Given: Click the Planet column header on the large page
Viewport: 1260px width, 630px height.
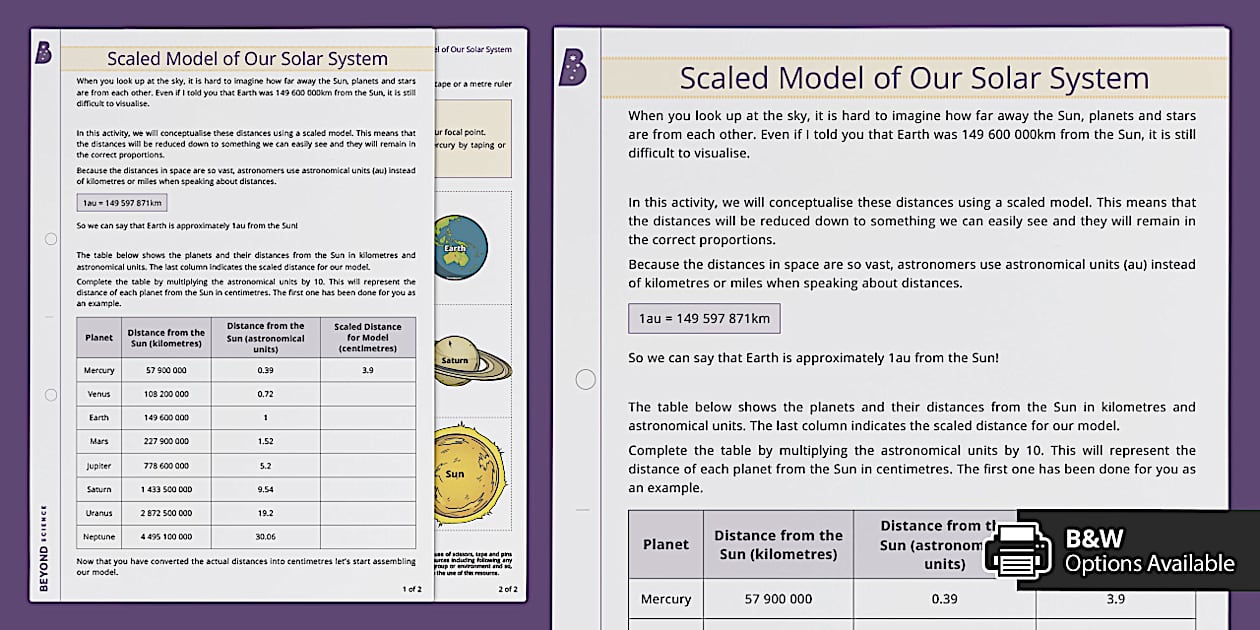Looking at the screenshot, I should 665,544.
